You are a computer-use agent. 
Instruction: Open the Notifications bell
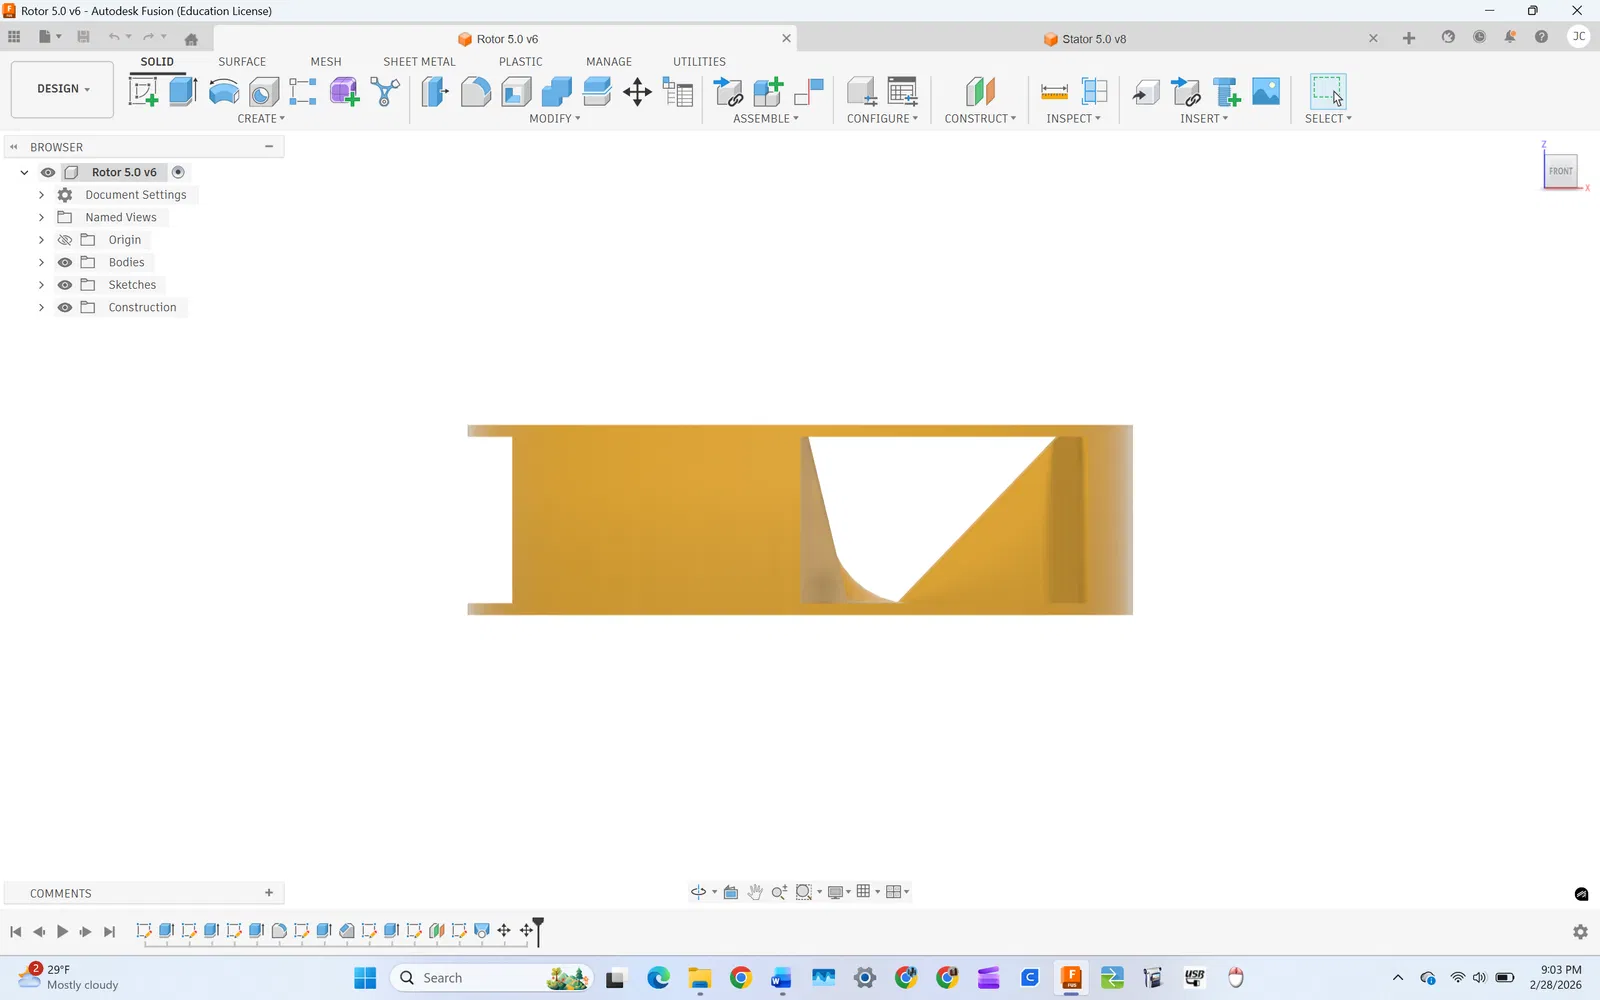[x=1510, y=37]
